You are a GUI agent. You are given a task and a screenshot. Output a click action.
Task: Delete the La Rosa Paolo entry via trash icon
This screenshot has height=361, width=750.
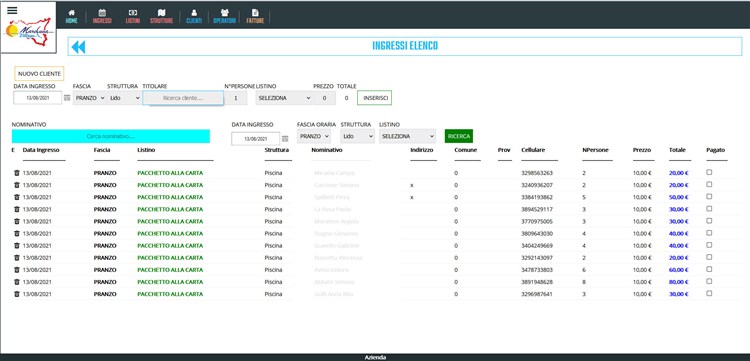coord(17,209)
